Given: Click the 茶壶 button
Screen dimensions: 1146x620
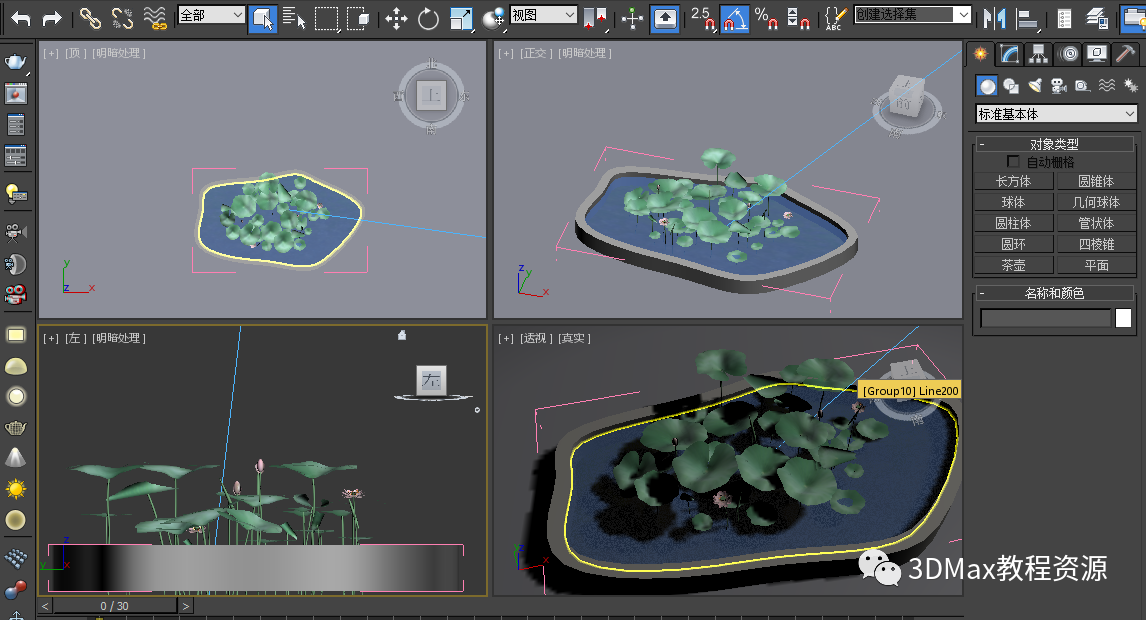Looking at the screenshot, I should point(1013,265).
